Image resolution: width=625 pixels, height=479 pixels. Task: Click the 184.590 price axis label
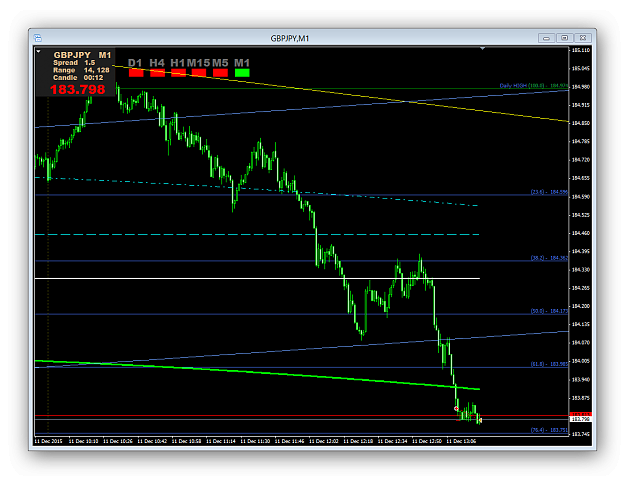(581, 196)
